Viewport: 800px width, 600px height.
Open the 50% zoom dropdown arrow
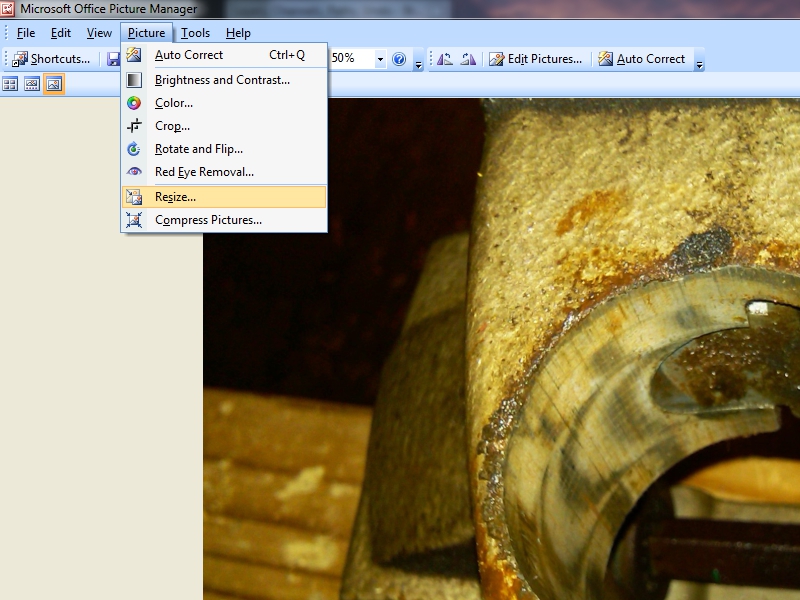pyautogui.click(x=380, y=59)
